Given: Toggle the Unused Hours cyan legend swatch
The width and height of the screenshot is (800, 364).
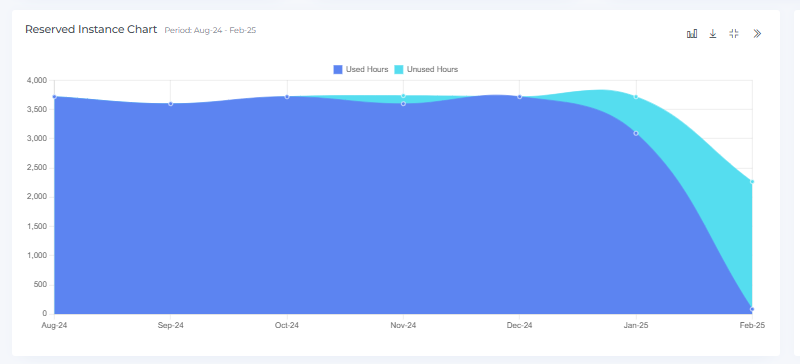Looking at the screenshot, I should pos(399,69).
